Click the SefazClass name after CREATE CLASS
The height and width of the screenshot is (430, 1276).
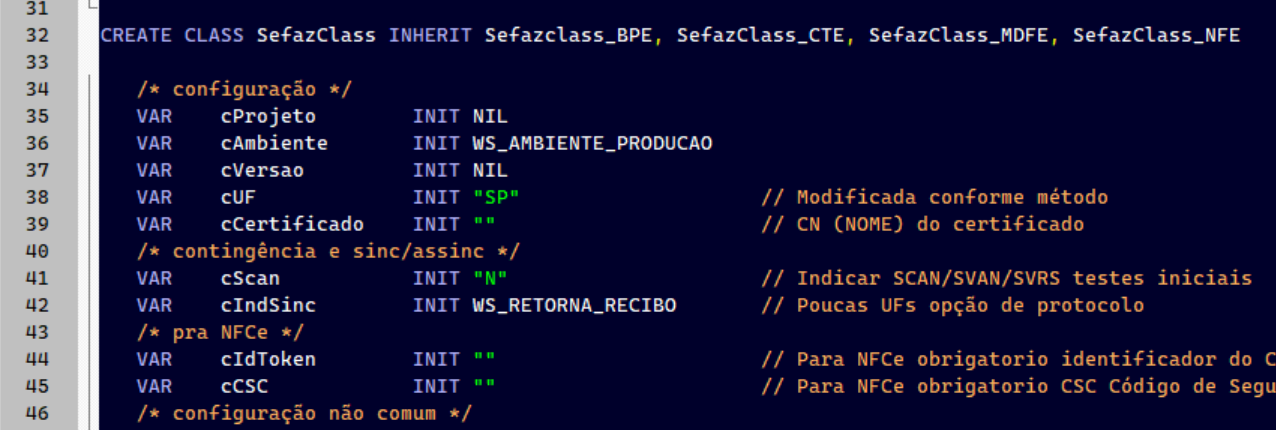click(316, 36)
